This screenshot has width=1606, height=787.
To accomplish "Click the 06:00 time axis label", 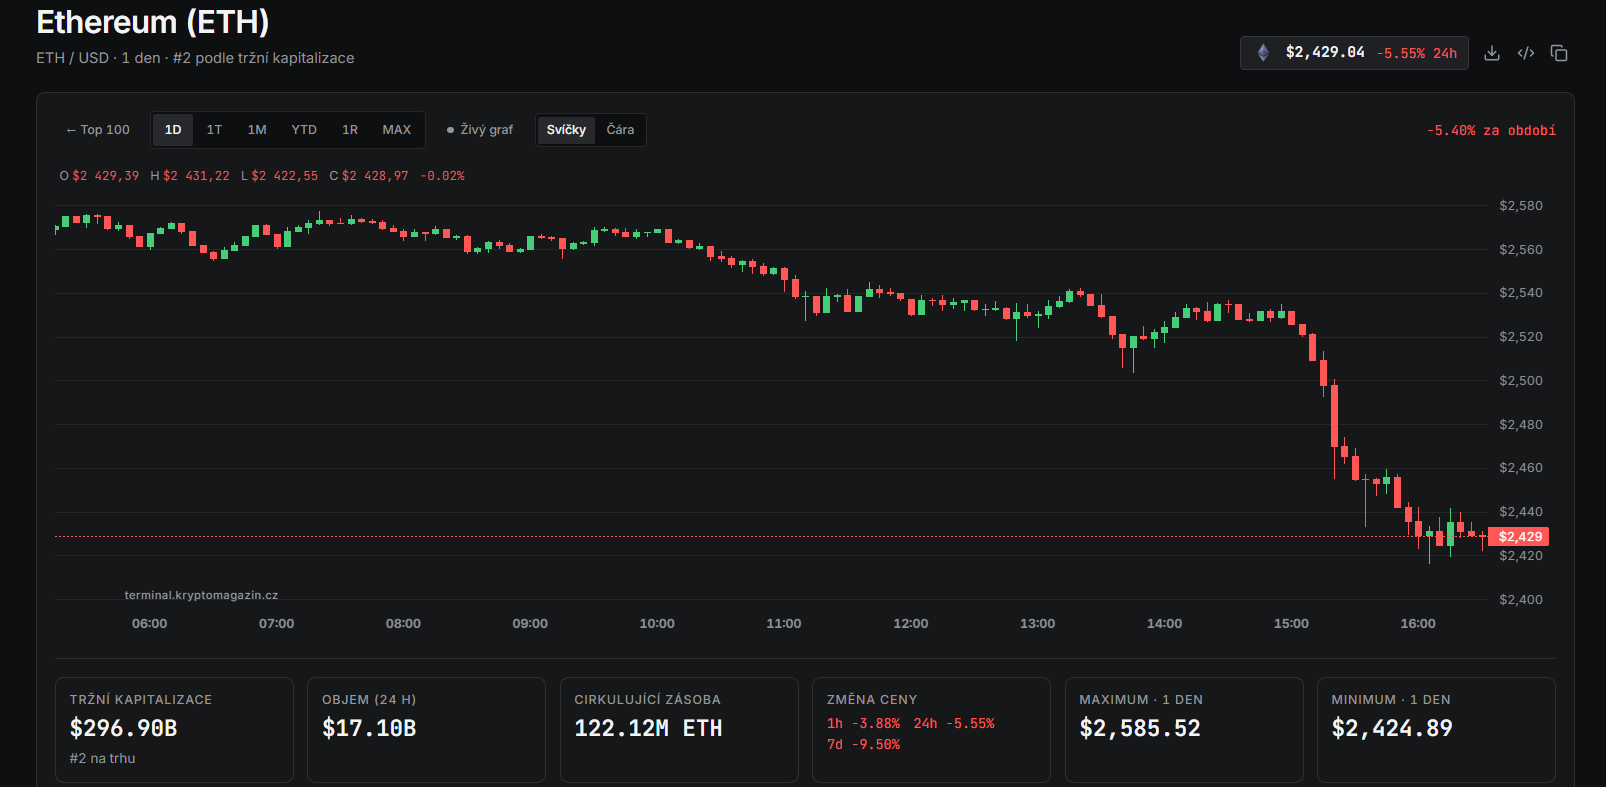I will tap(150, 624).
